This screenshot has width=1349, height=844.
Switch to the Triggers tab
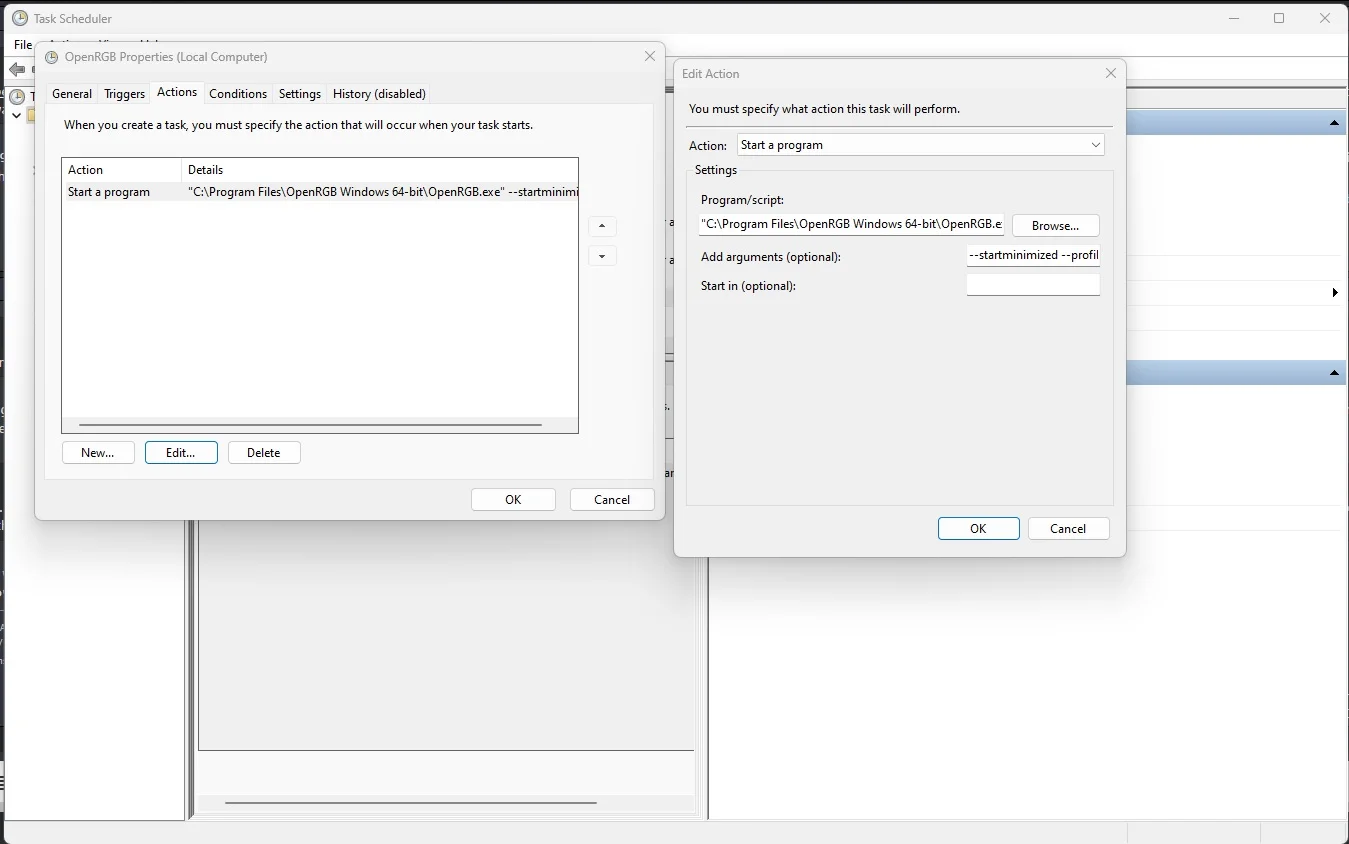(124, 93)
